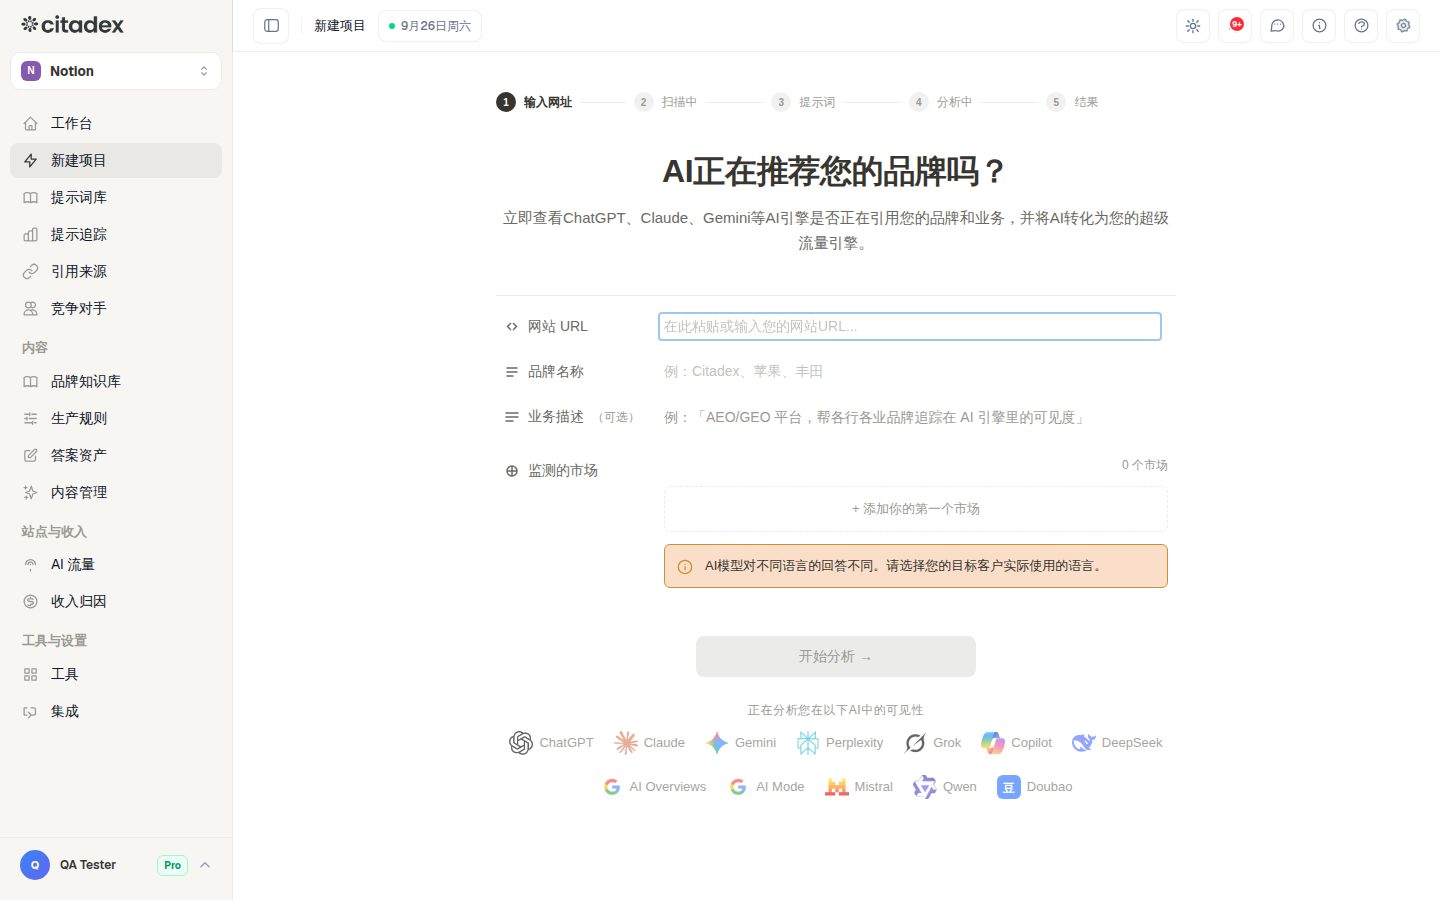Open 提示追踪 in the sidebar
Viewport: 1440px width, 900px height.
pyautogui.click(x=116, y=234)
